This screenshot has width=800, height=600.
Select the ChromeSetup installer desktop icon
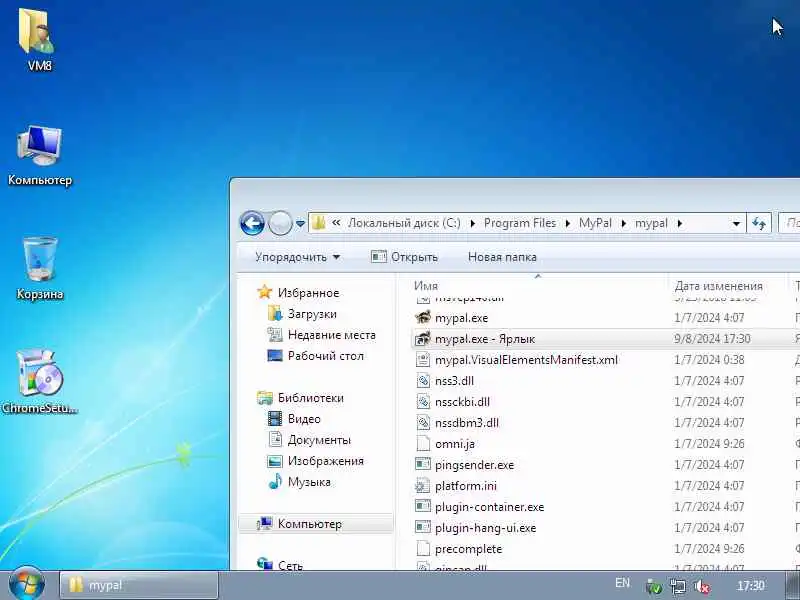[x=39, y=381]
